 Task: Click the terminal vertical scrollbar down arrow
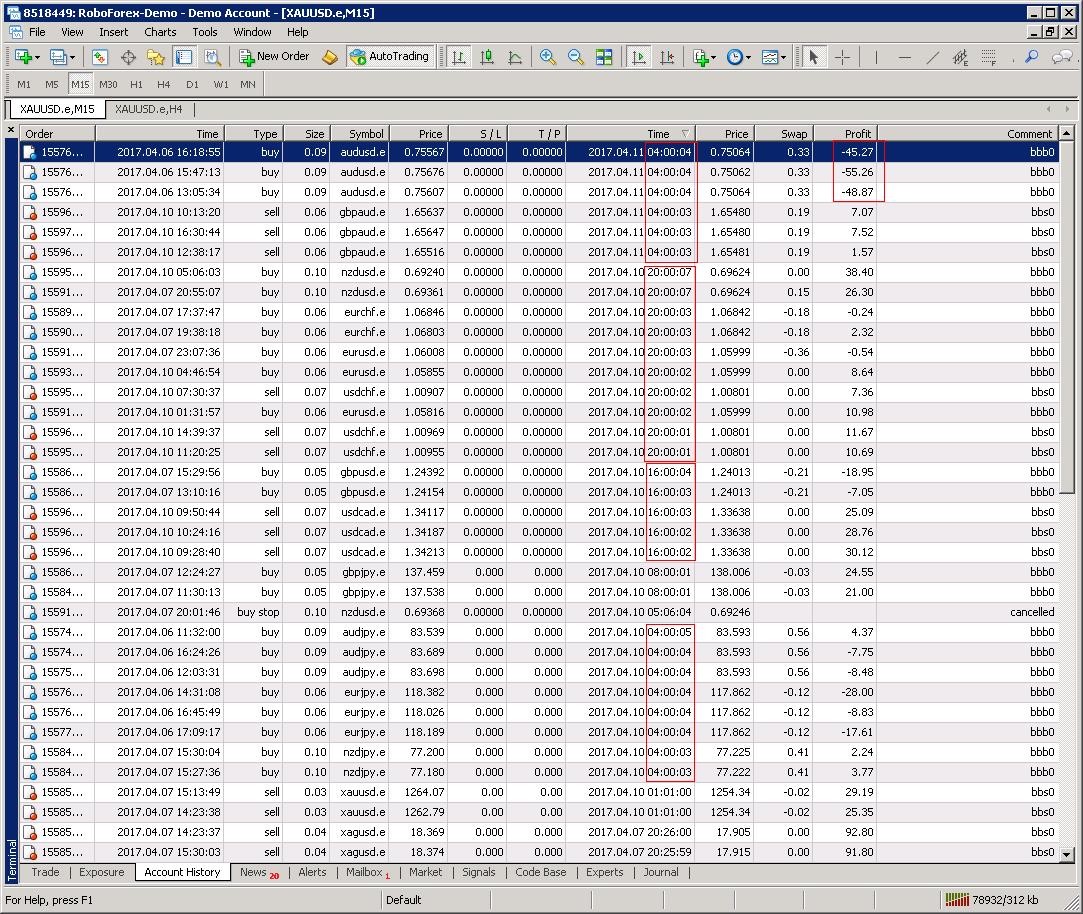[x=1067, y=855]
